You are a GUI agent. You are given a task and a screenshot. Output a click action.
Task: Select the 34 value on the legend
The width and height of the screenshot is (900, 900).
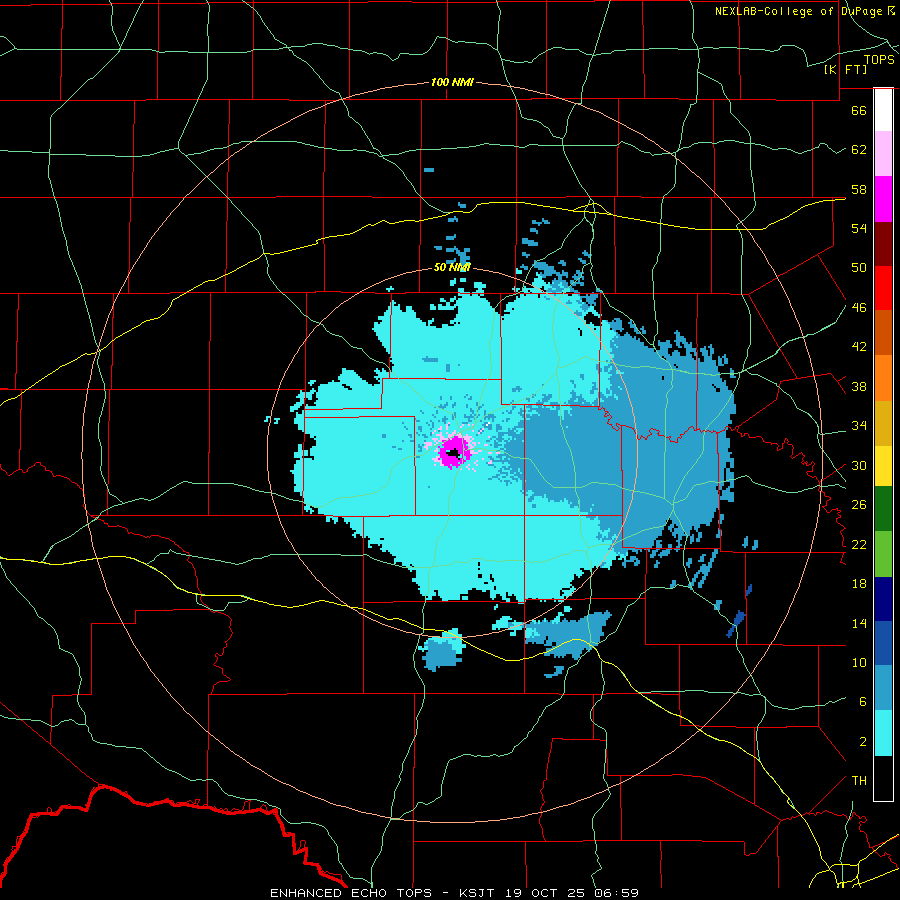(859, 426)
